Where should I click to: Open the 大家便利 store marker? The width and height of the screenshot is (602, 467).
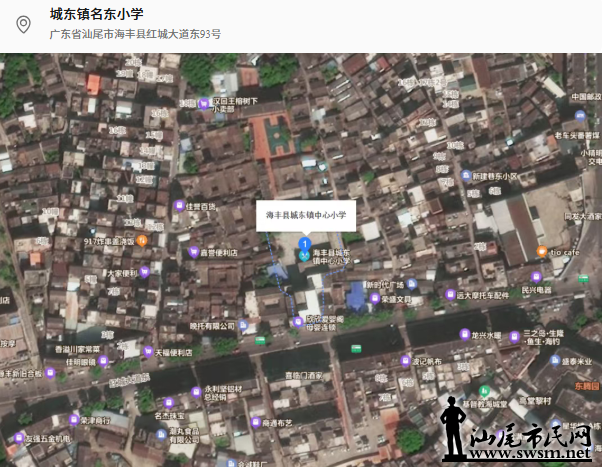[145, 272]
